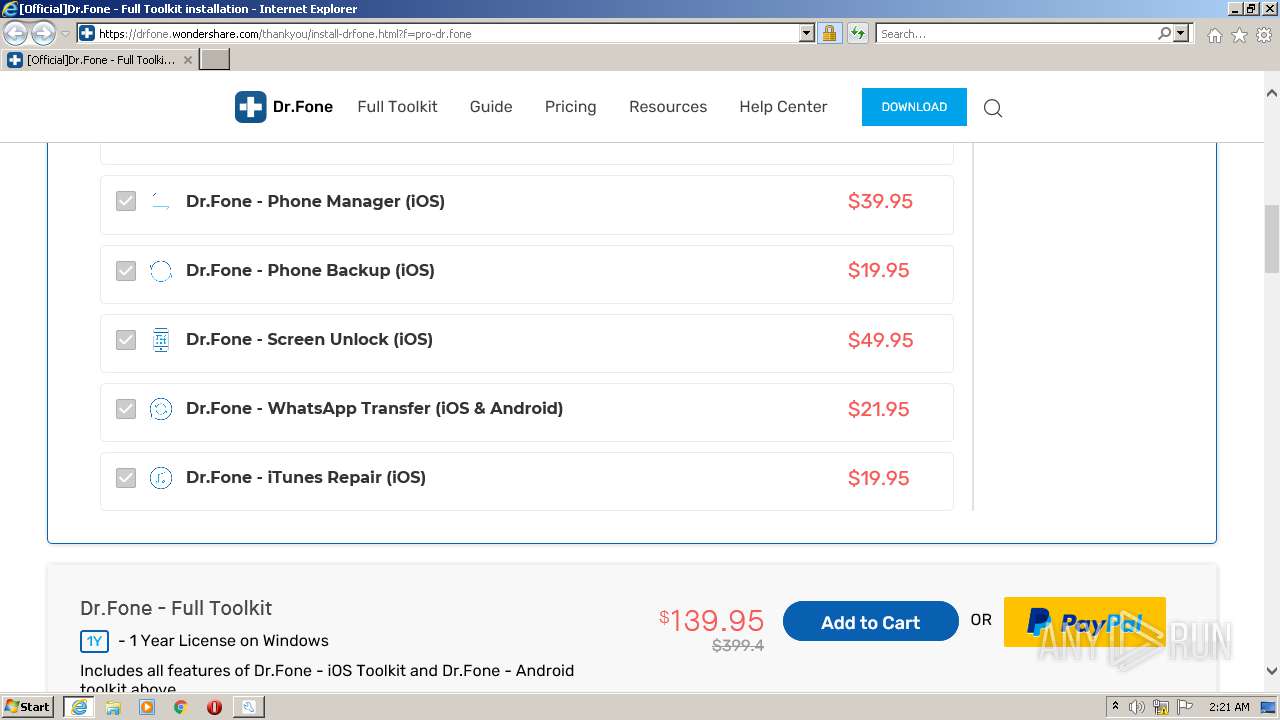Click the WhatsApp Transfer product icon
This screenshot has height=720, width=1280.
click(x=161, y=409)
